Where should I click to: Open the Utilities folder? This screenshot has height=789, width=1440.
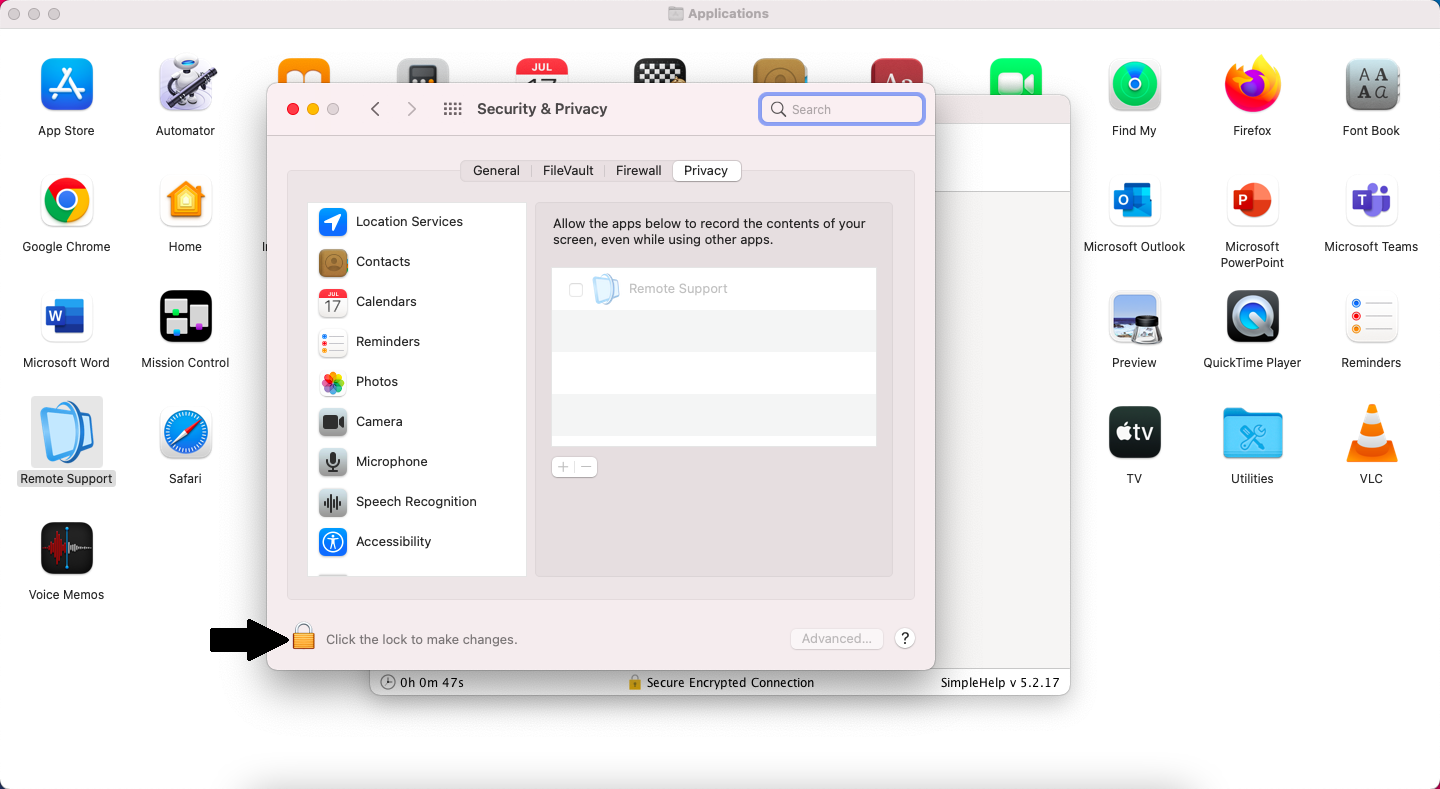click(1252, 433)
